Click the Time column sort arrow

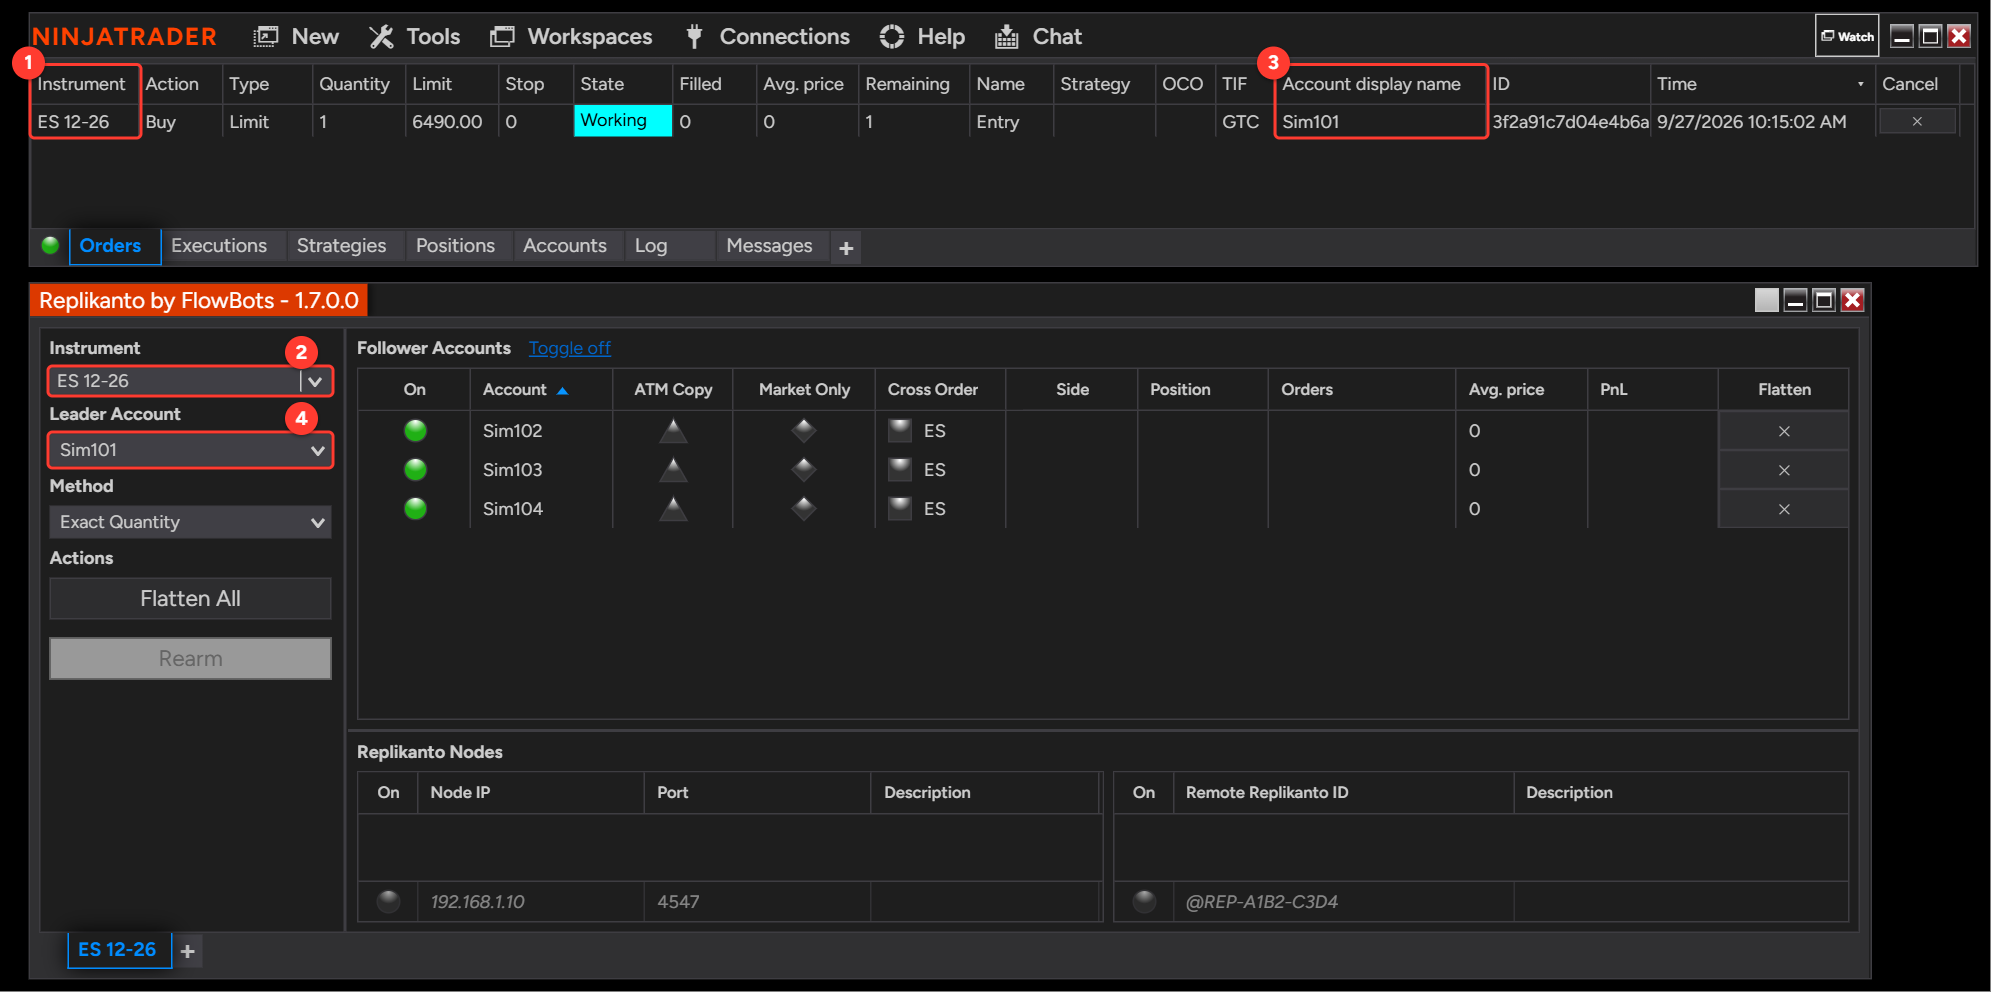click(1860, 84)
